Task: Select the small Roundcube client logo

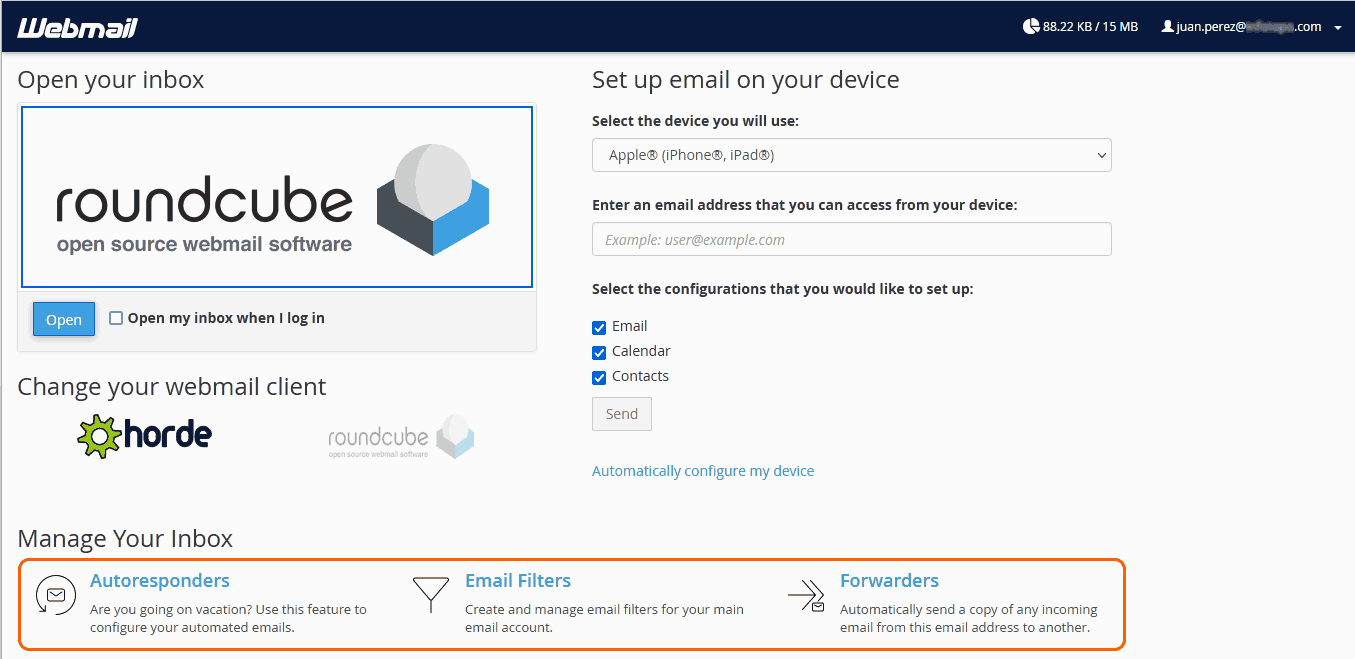Action: [401, 437]
